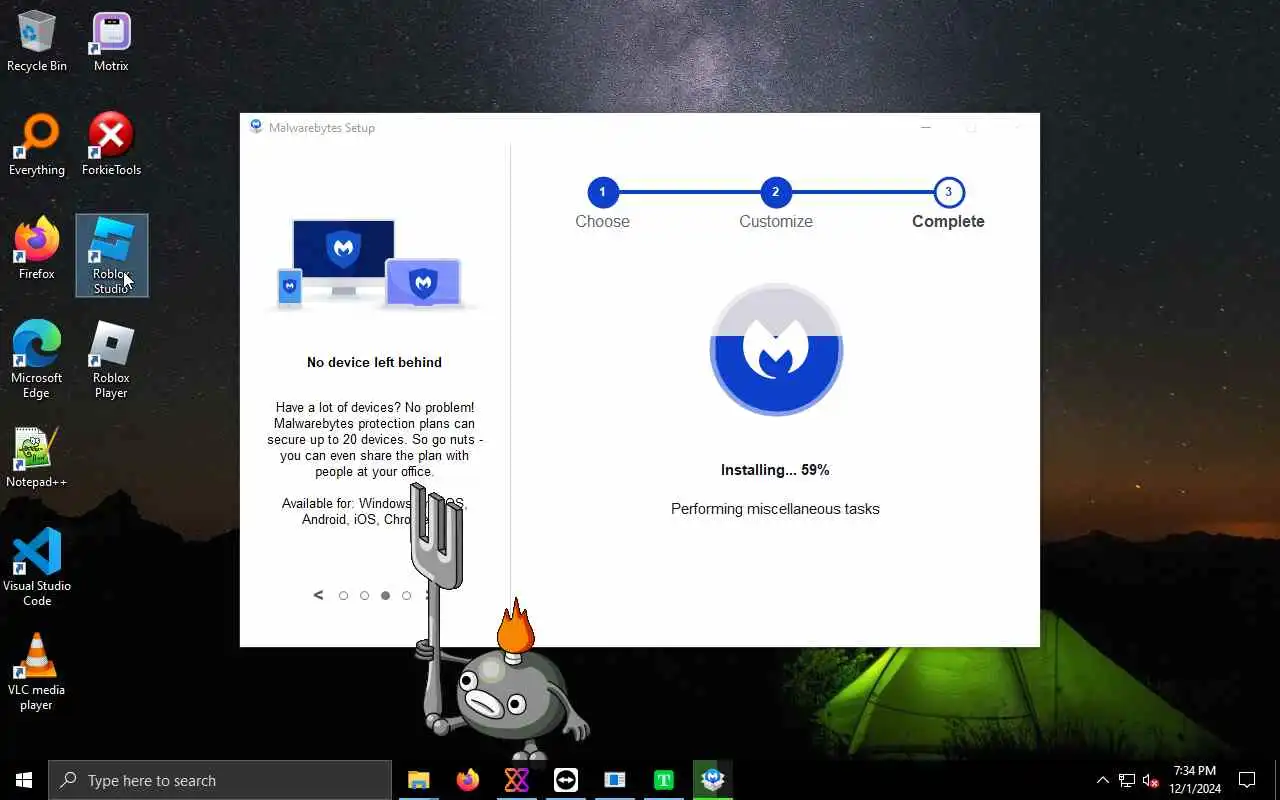Click the muted volume tray icon
This screenshot has height=800, width=1280.
tap(1150, 780)
